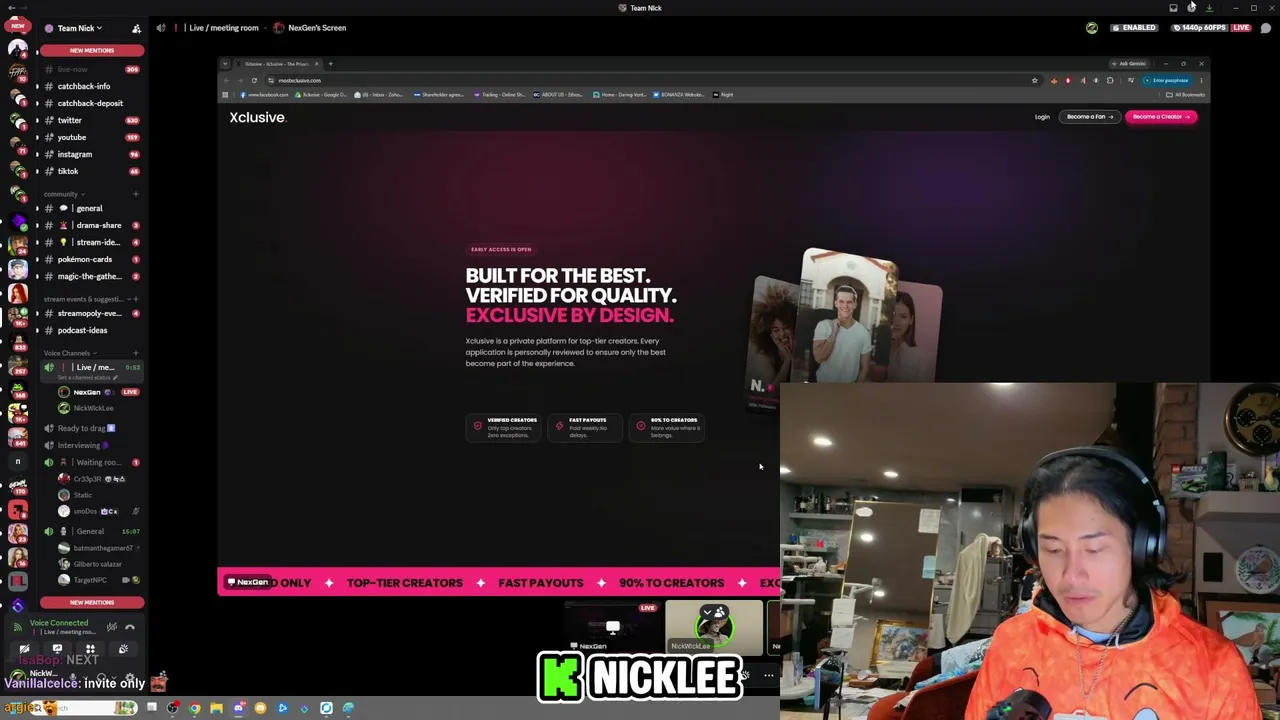
Task: Click Xclusive logo on webpage
Action: coord(257,117)
